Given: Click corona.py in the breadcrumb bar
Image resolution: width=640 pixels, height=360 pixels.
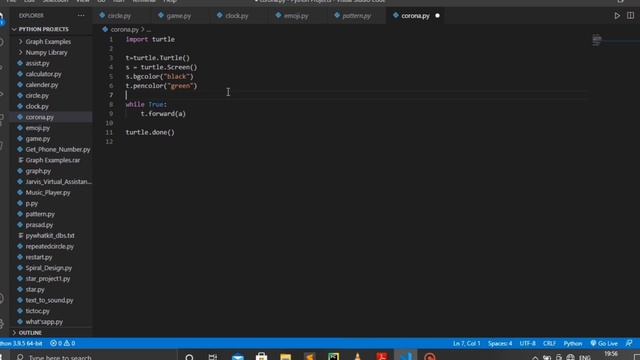Looking at the screenshot, I should tap(124, 29).
